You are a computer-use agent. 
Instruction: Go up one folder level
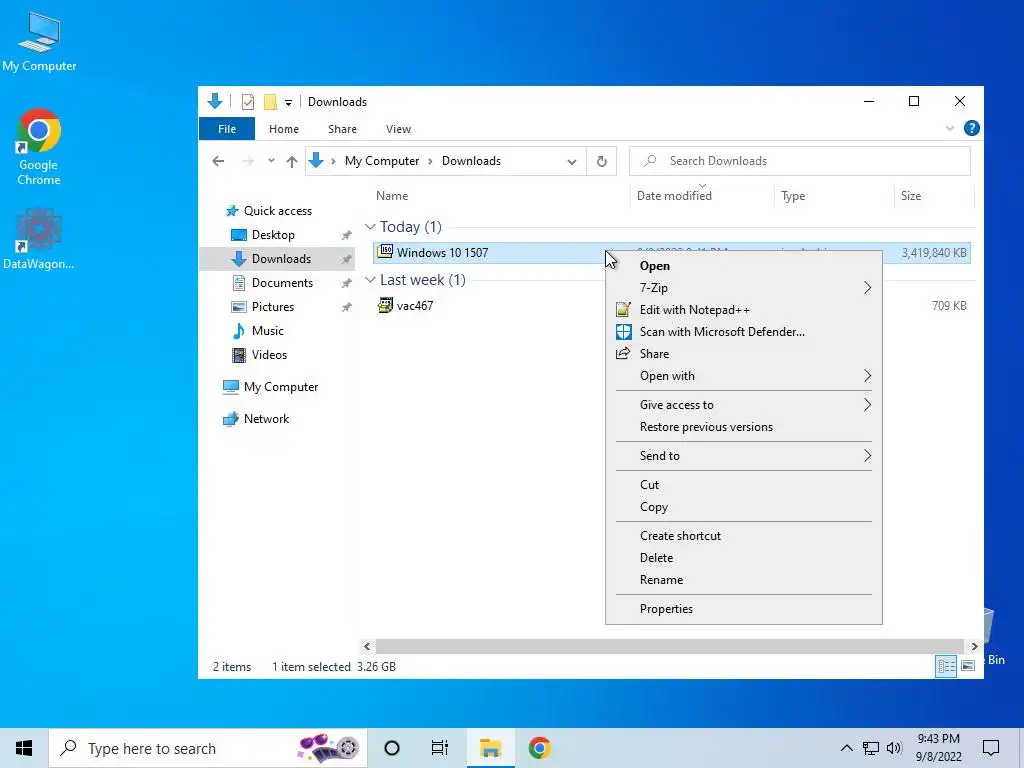(x=292, y=161)
